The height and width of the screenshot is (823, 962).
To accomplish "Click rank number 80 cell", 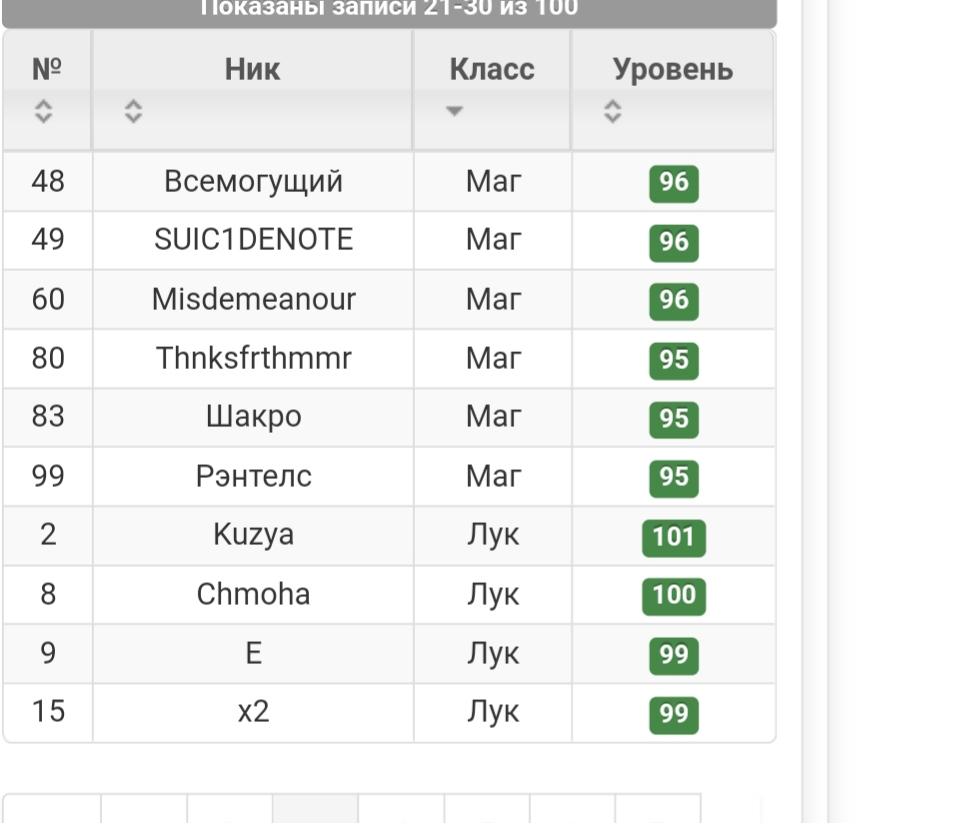I will [48, 358].
